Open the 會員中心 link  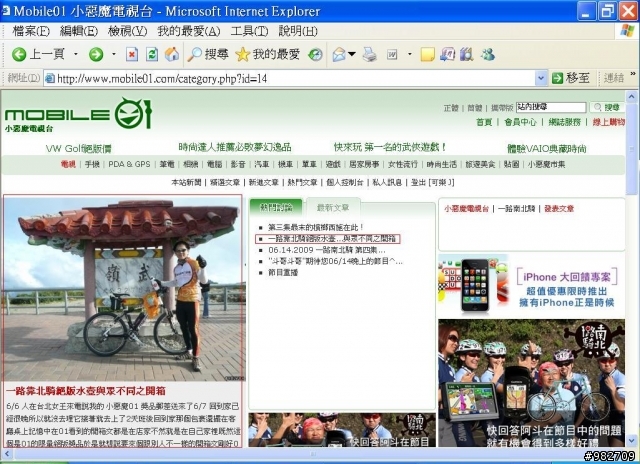point(520,122)
